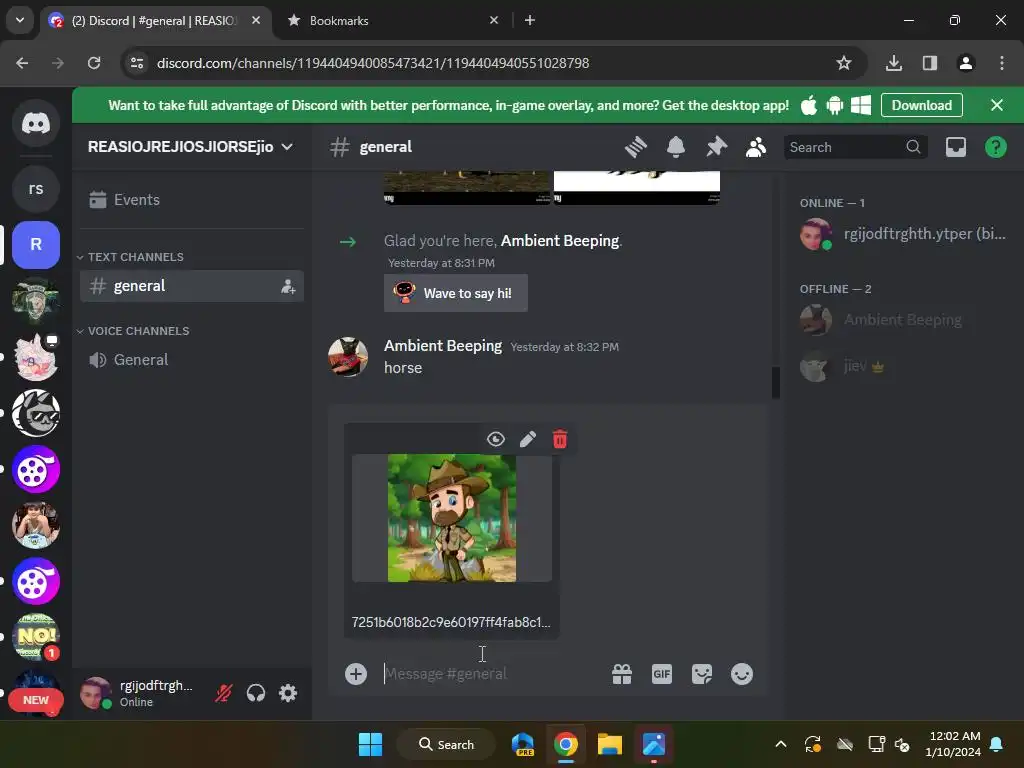Click the Discord Search box
This screenshot has width=1024, height=768.
(x=854, y=147)
